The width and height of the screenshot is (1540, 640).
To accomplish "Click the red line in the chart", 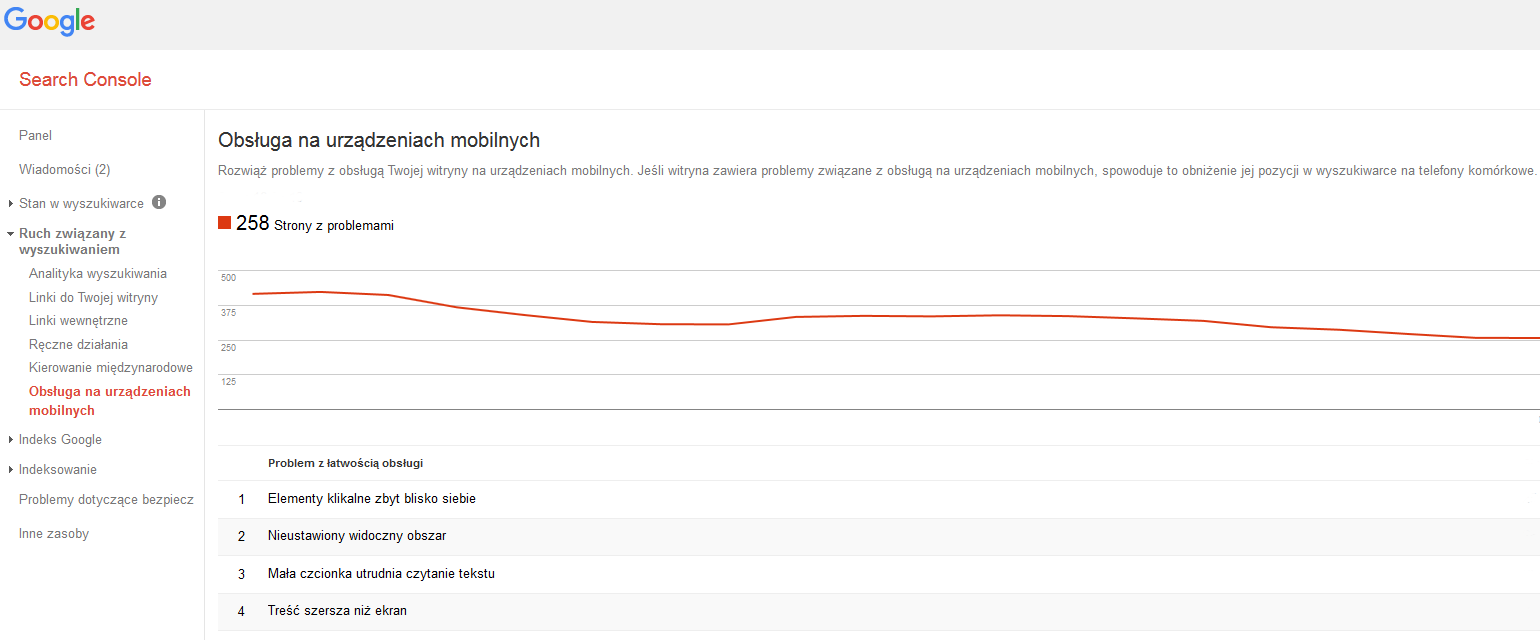I will [895, 316].
